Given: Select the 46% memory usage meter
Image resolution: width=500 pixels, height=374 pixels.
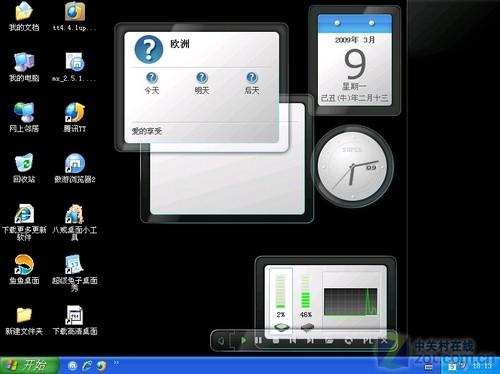Looking at the screenshot, I should (306, 295).
